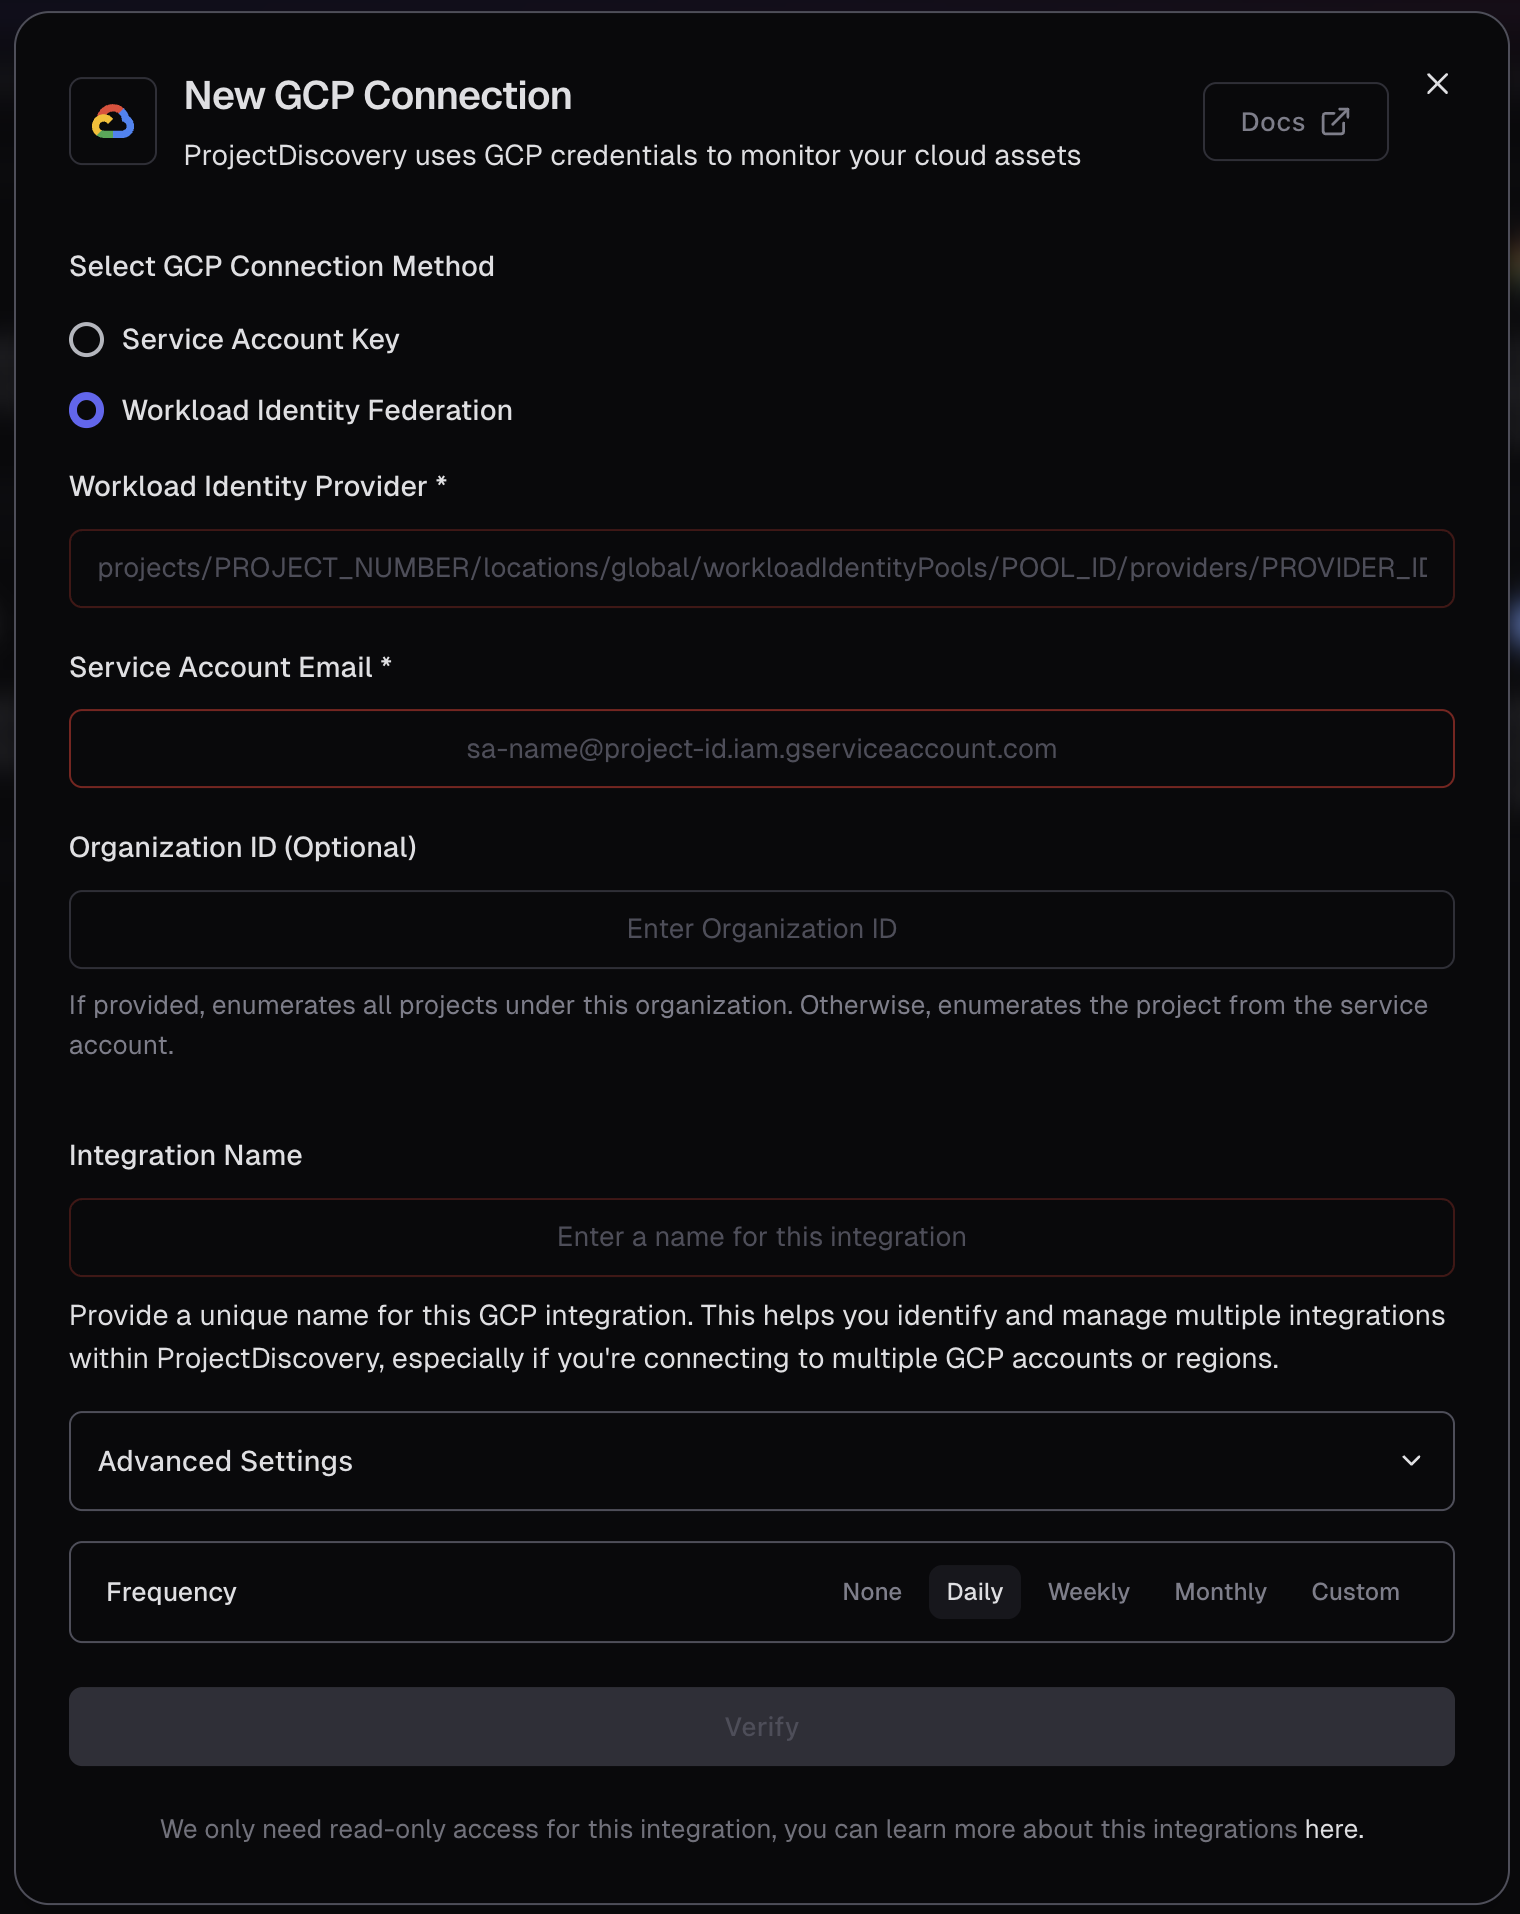Click the Google Cloud logo icon
1520x1914 pixels.
[112, 121]
